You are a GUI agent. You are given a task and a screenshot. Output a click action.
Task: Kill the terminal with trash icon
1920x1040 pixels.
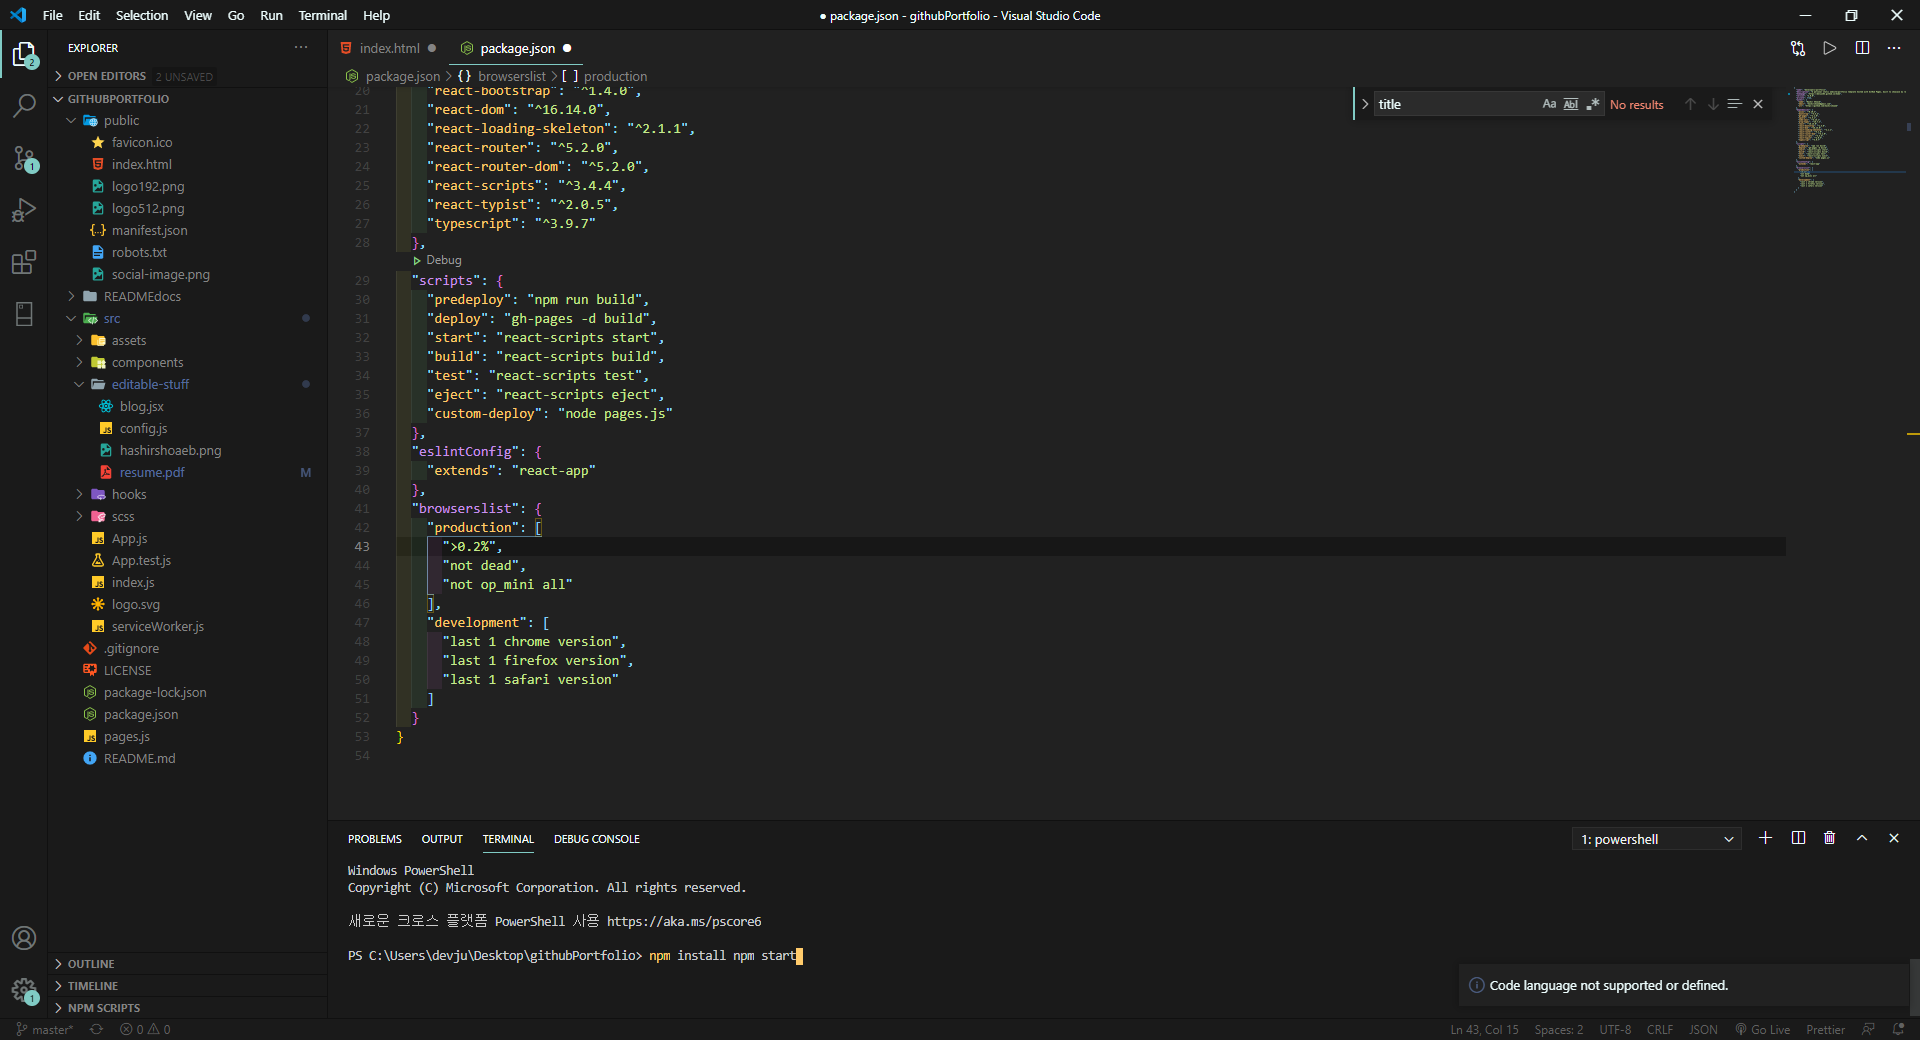coord(1830,838)
